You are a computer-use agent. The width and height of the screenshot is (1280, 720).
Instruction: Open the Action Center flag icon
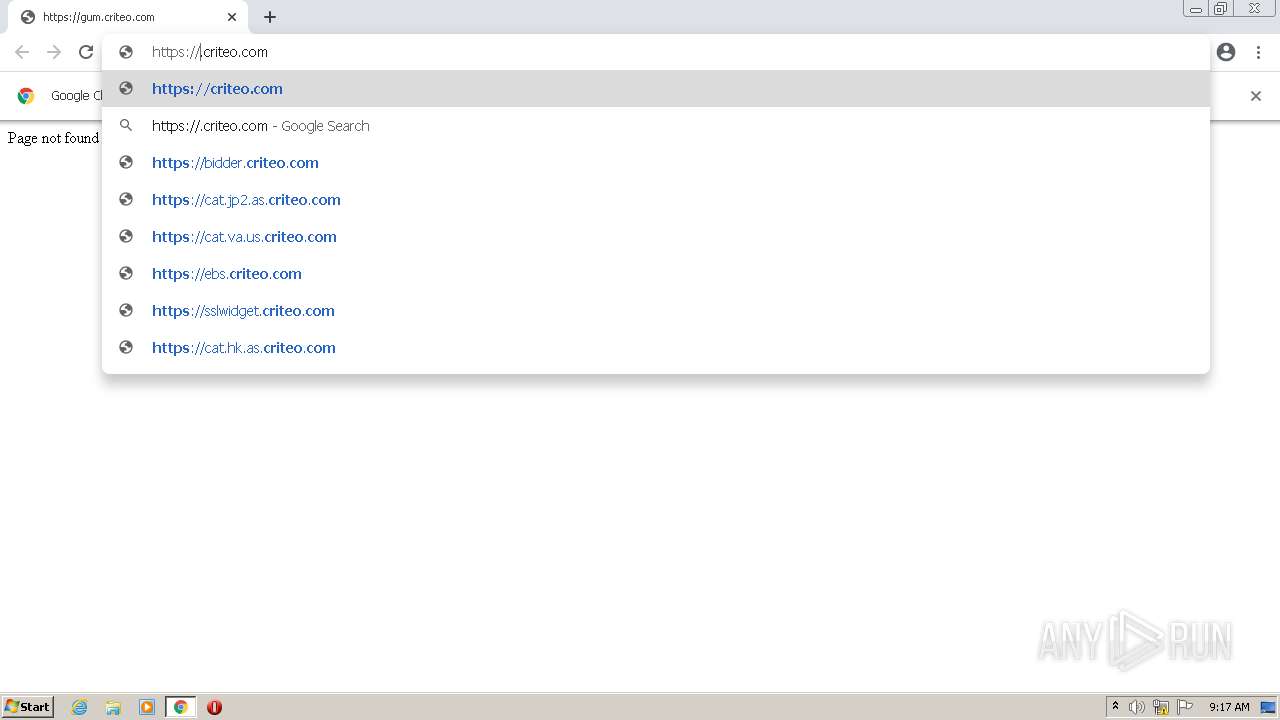pyautogui.click(x=1185, y=707)
